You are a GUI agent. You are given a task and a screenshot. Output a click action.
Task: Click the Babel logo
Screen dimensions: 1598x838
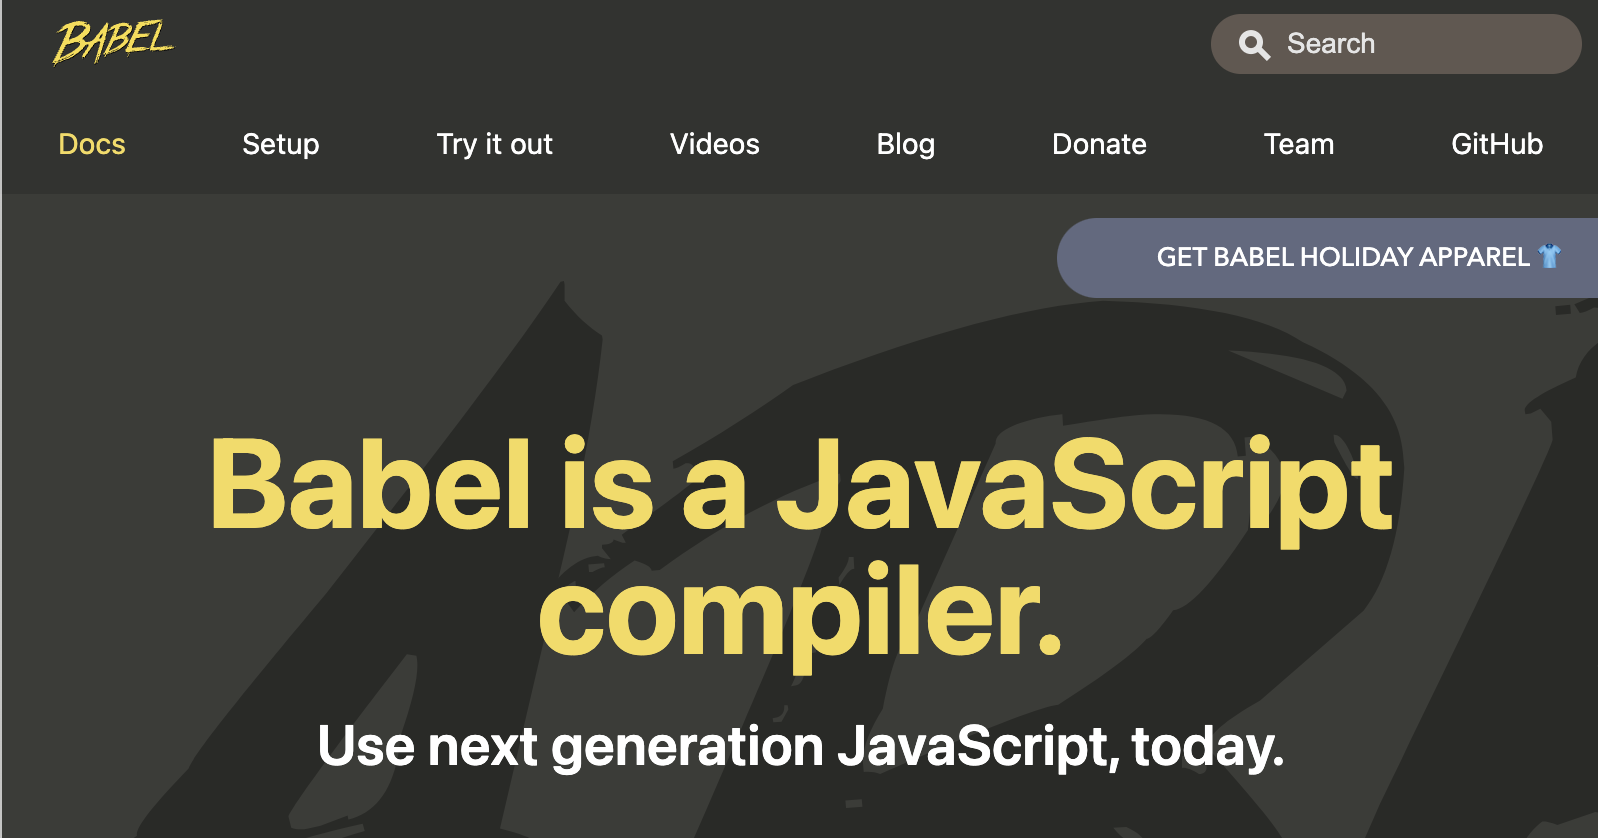point(112,42)
